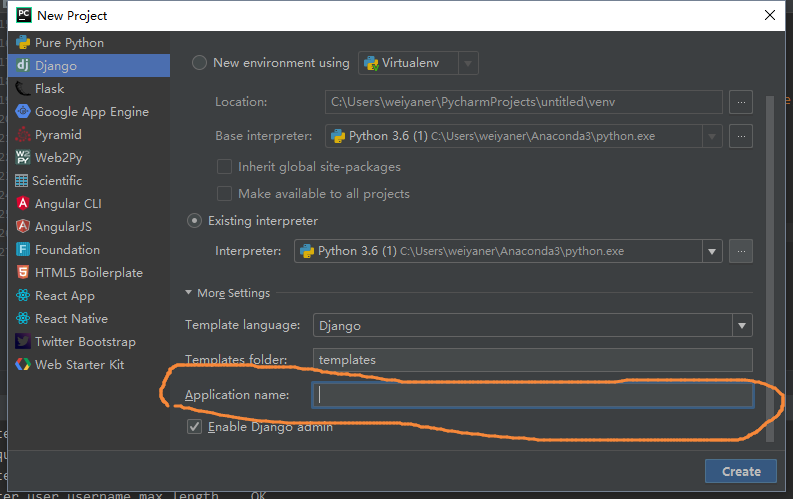Open the Base interpreter dropdown
The height and width of the screenshot is (499, 793).
click(712, 136)
